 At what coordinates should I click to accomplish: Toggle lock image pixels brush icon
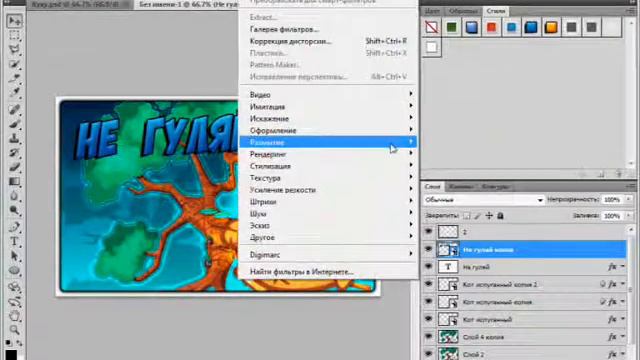(x=478, y=216)
